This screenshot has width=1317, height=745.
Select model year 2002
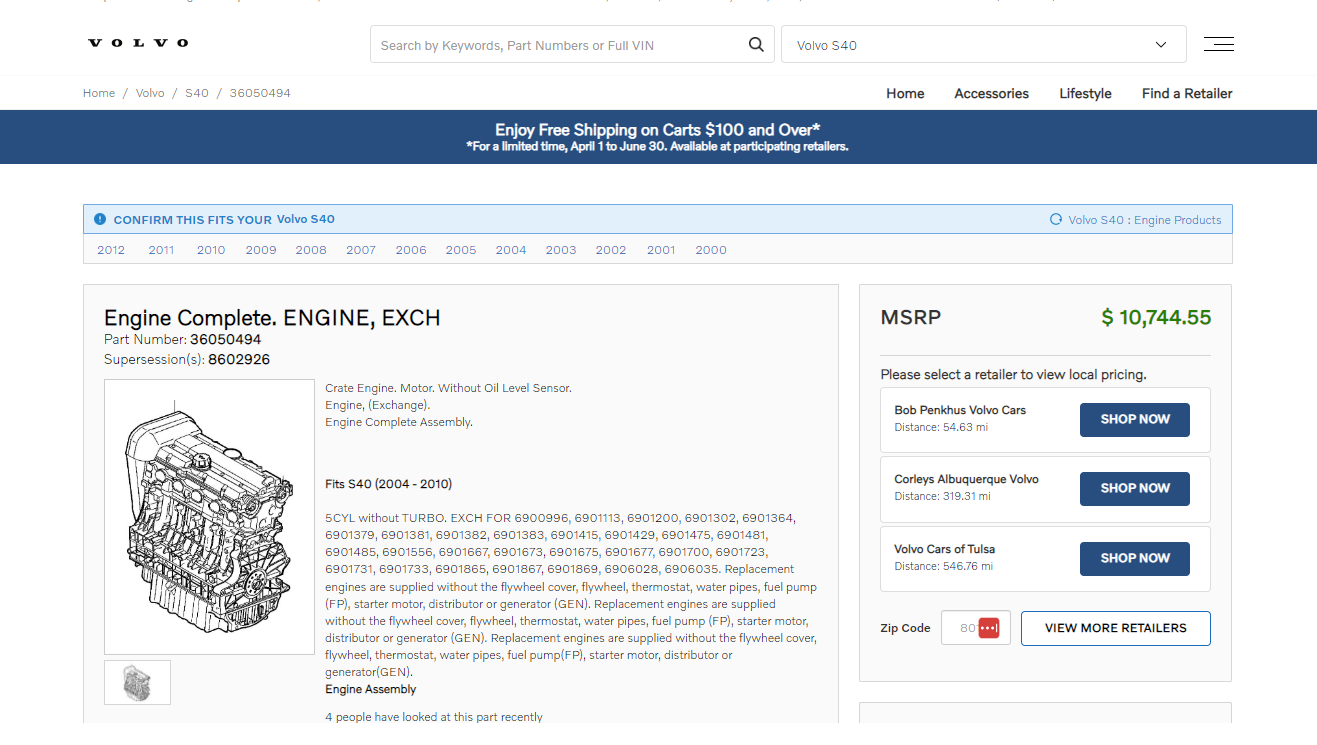click(x=611, y=250)
